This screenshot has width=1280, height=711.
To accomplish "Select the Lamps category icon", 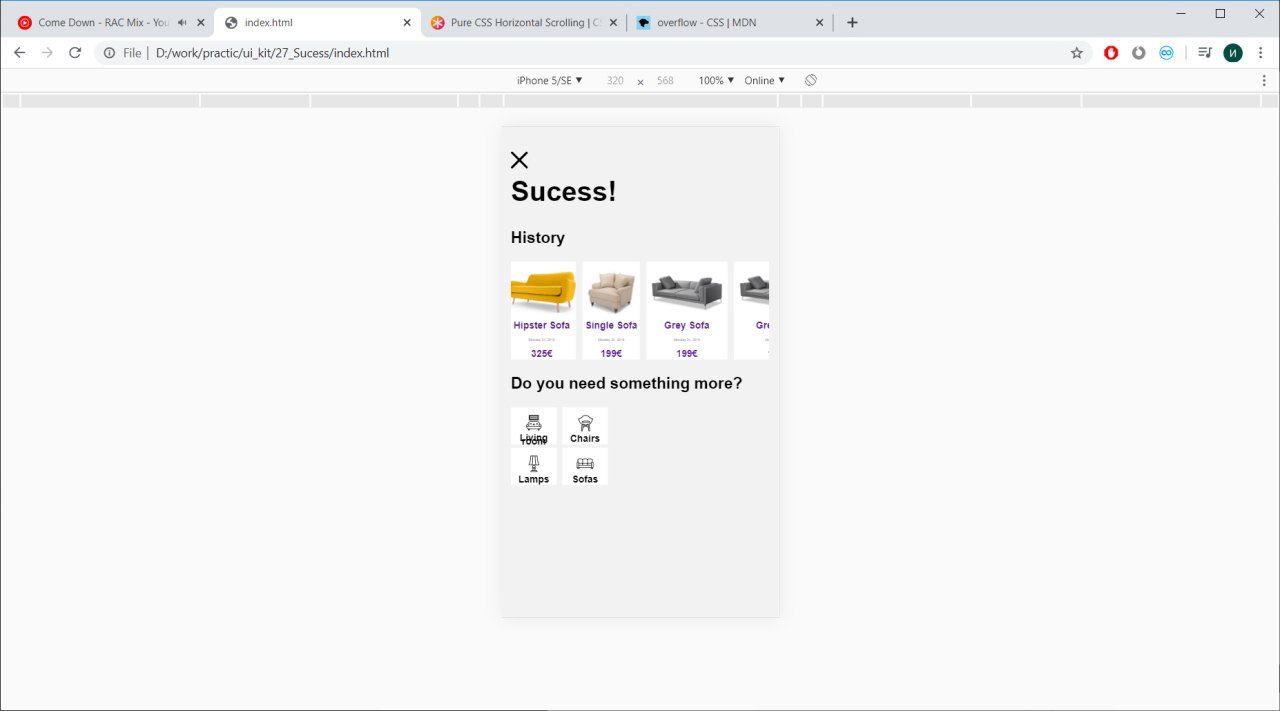I will coord(534,463).
